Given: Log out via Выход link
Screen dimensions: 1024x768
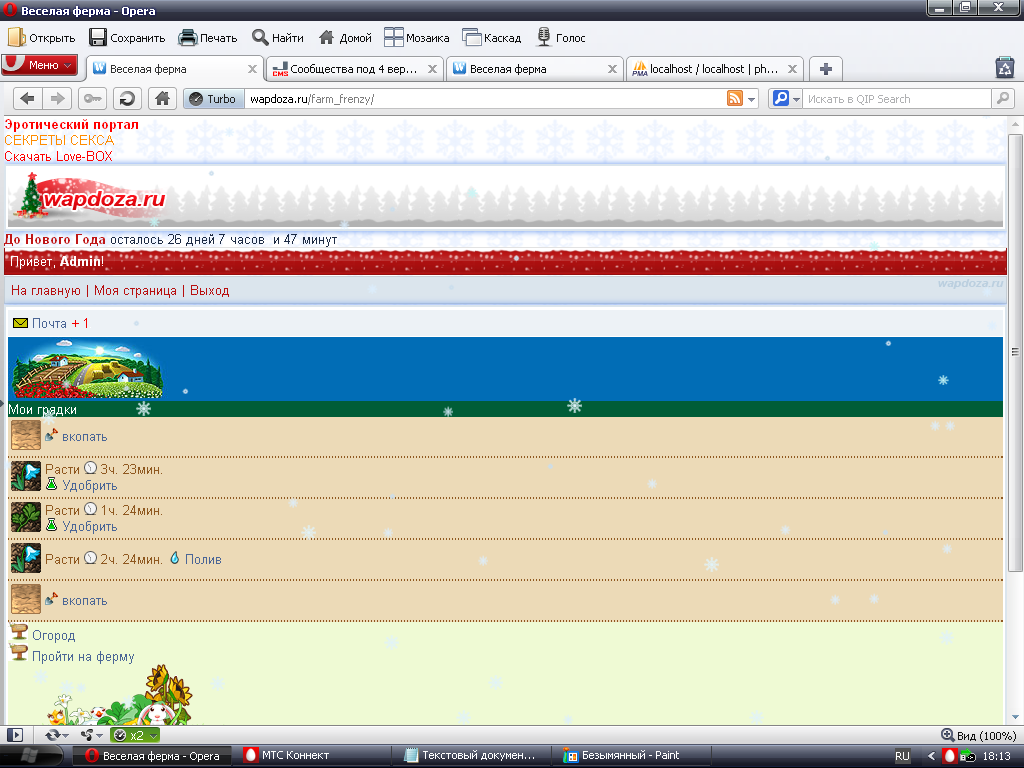Looking at the screenshot, I should pyautogui.click(x=210, y=291).
